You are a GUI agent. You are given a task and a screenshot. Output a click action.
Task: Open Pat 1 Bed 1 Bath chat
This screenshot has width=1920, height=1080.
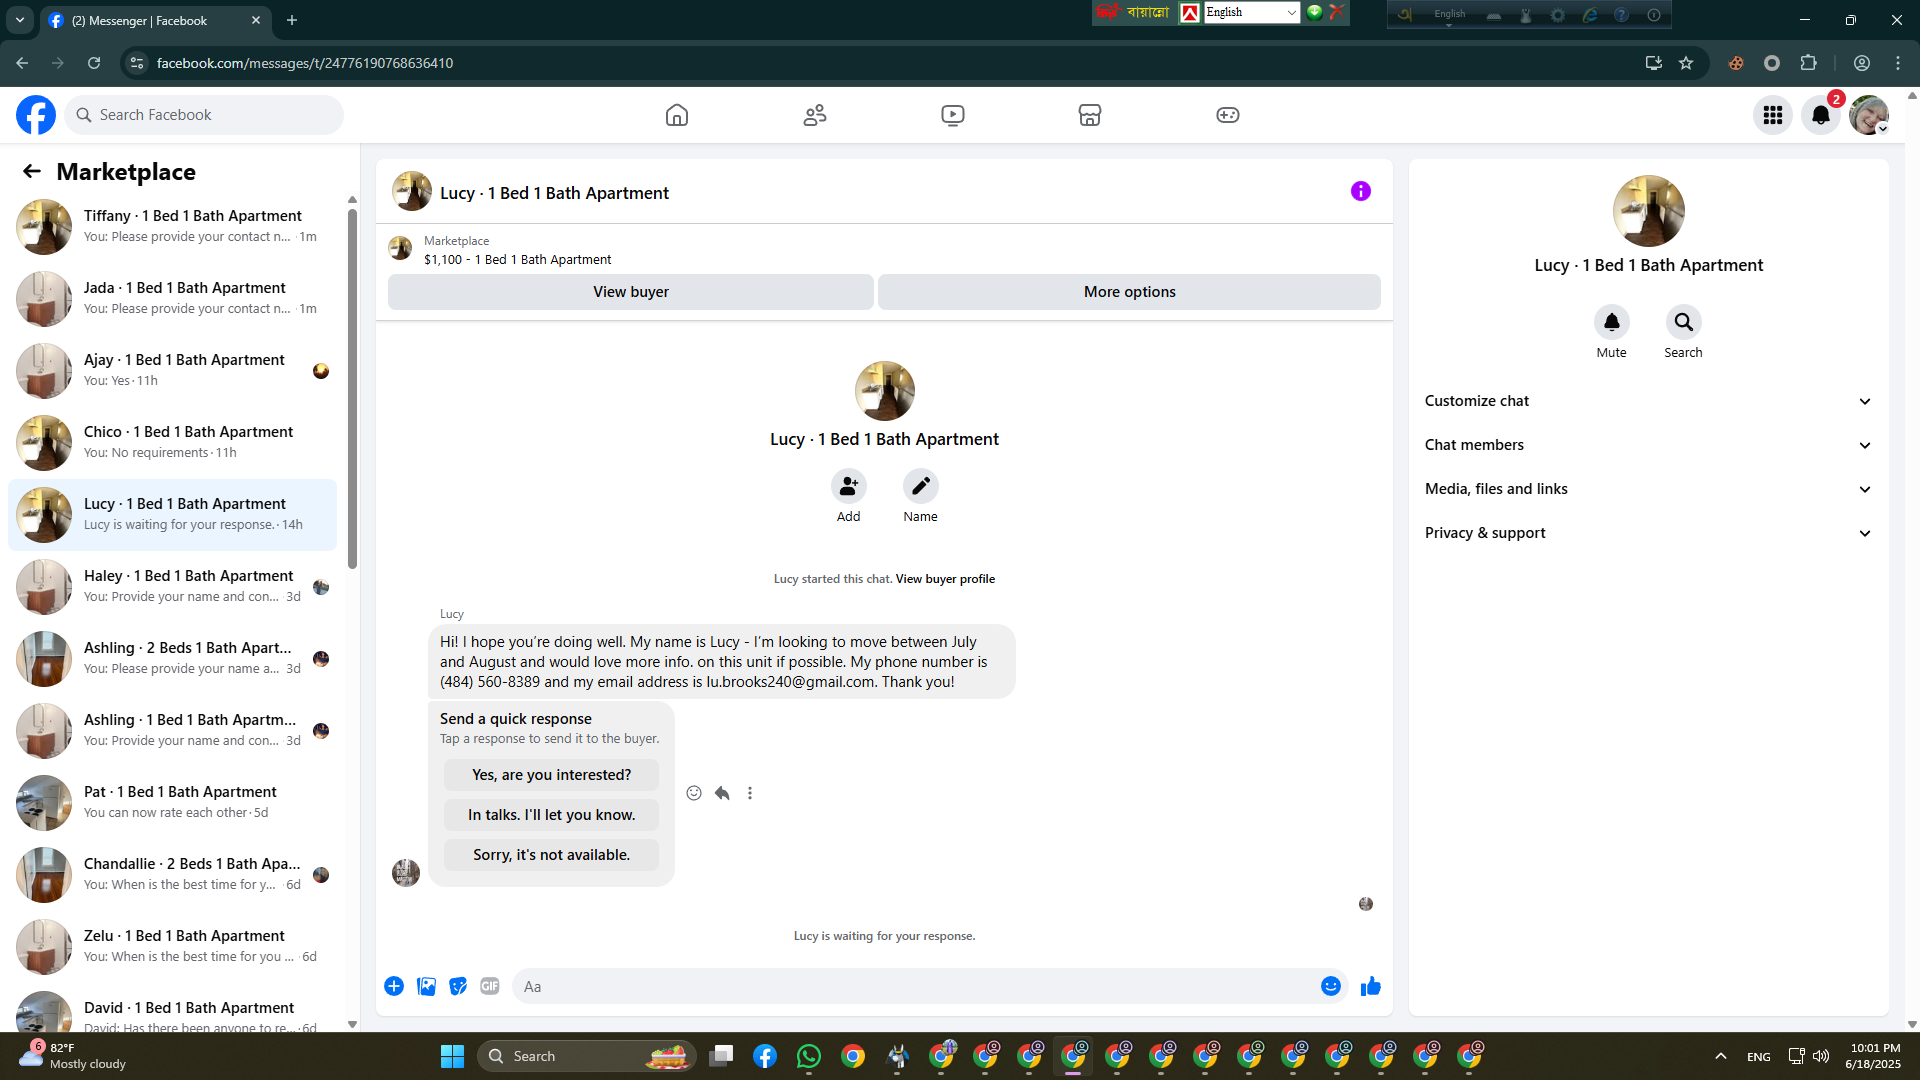pos(173,802)
